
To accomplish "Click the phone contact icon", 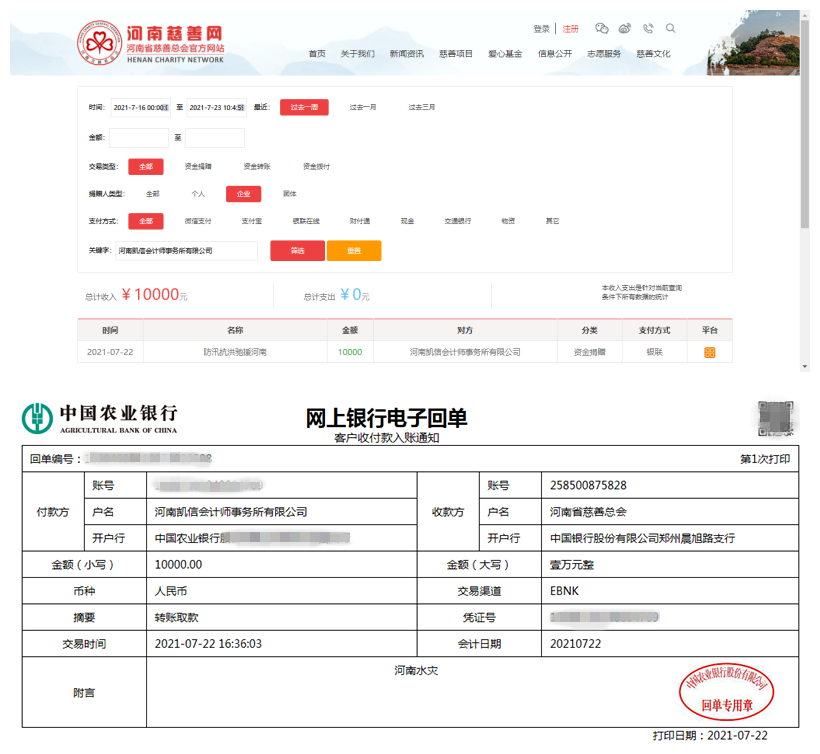I will (x=648, y=29).
